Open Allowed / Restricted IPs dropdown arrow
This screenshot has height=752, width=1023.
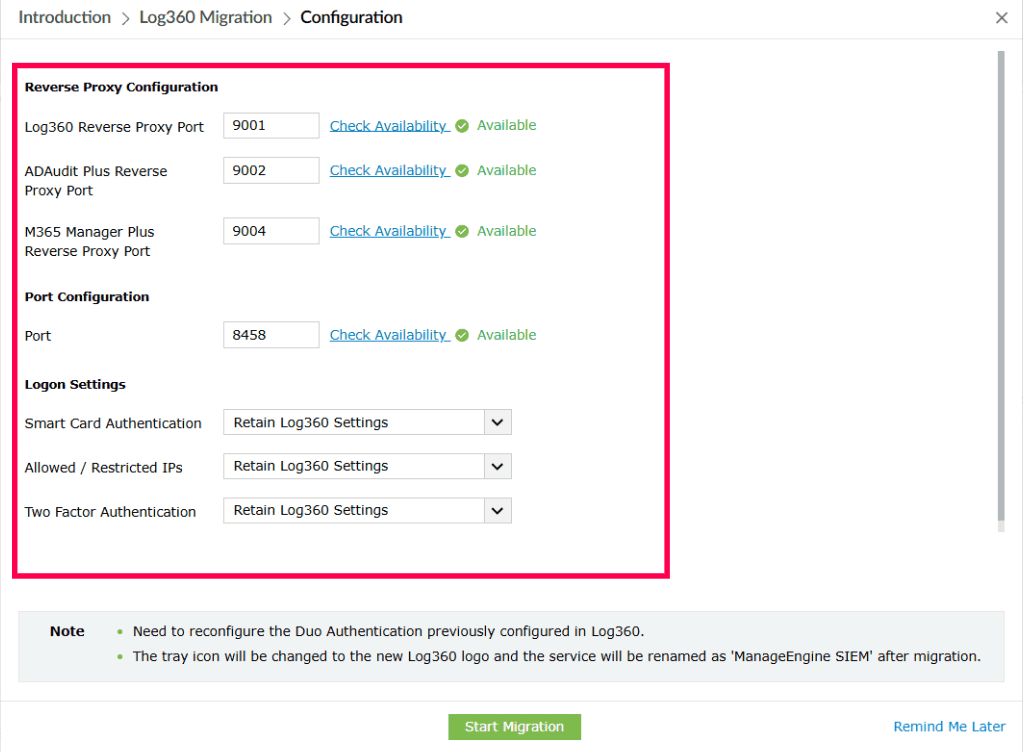pos(497,466)
